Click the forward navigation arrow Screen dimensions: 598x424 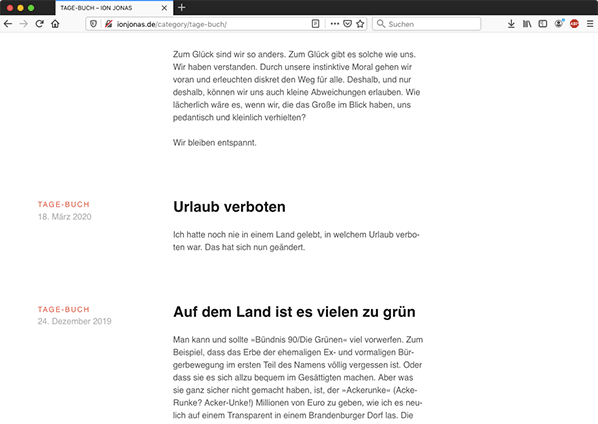24,24
